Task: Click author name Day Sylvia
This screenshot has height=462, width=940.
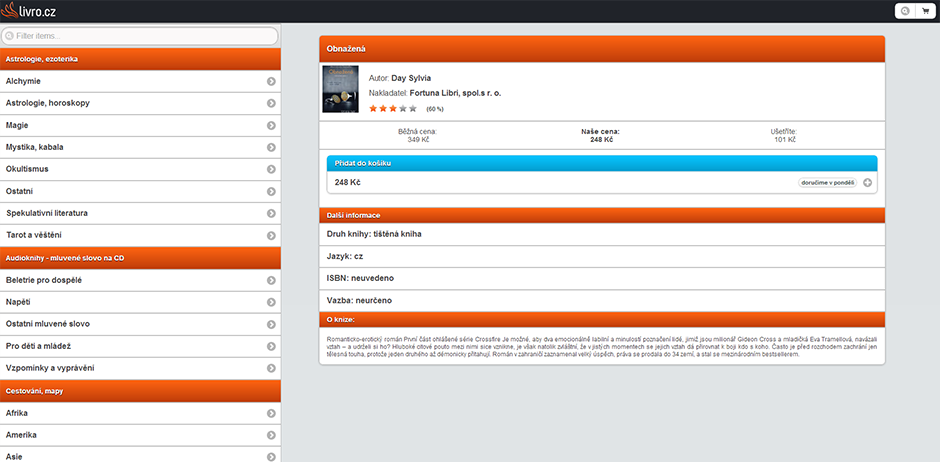Action: [x=411, y=78]
